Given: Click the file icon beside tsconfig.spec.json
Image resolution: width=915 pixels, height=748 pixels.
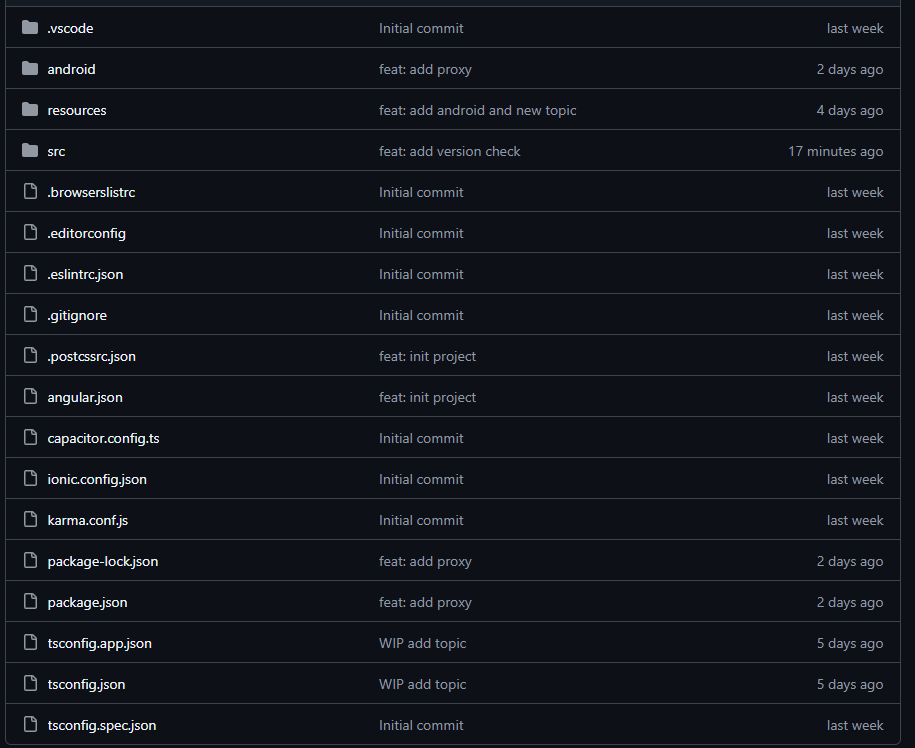Looking at the screenshot, I should (x=30, y=724).
